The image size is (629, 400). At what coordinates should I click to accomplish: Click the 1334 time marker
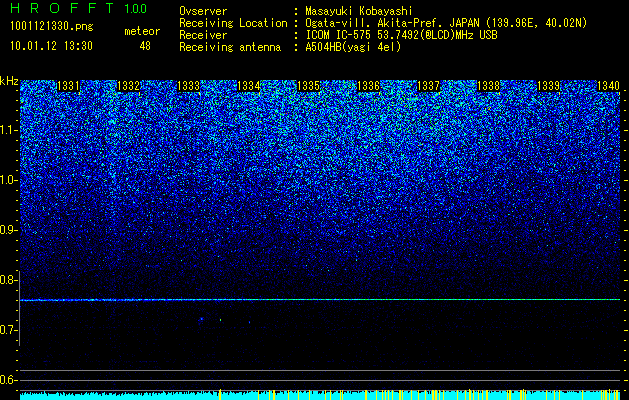249,86
